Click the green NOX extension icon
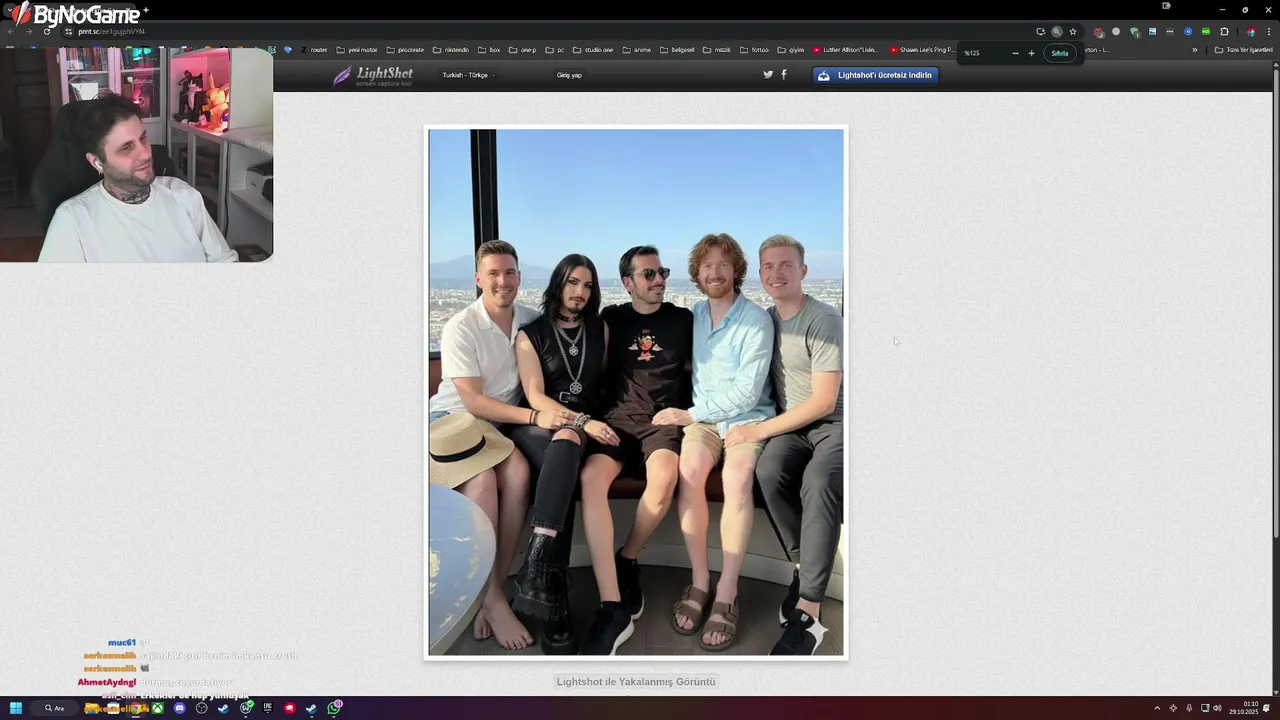The width and height of the screenshot is (1280, 720). [1206, 32]
